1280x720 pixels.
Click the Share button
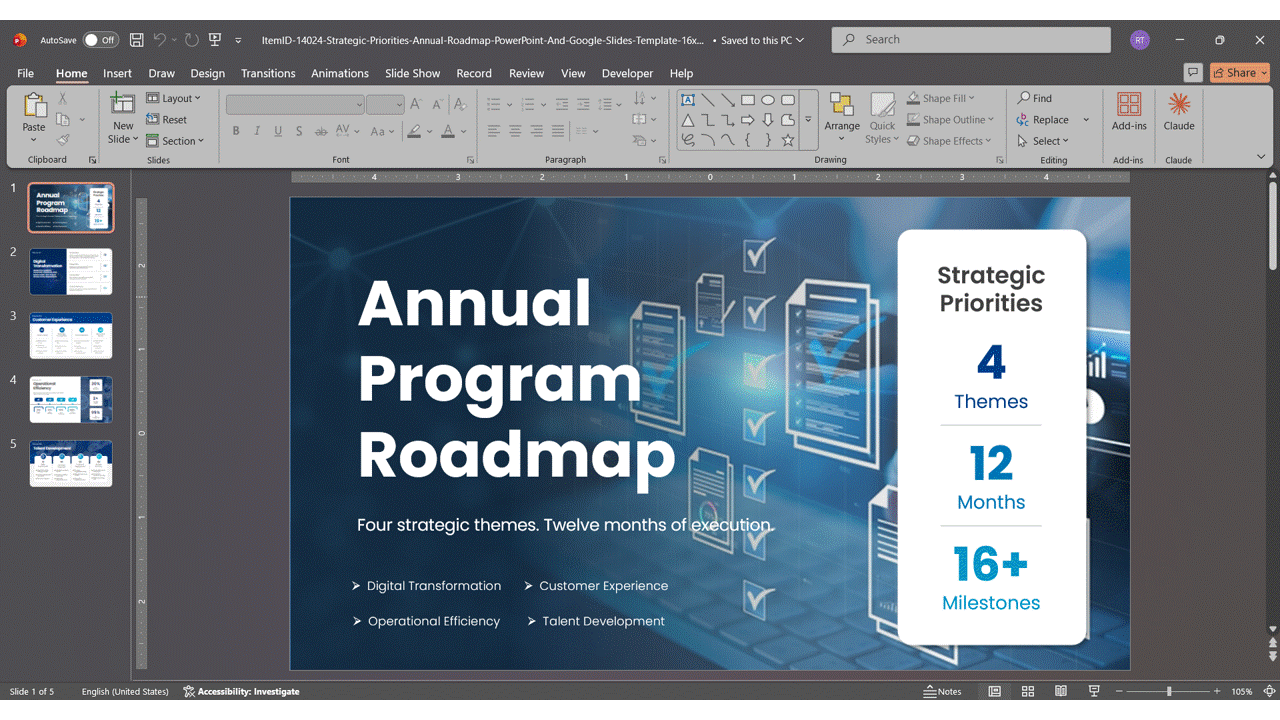(x=1240, y=73)
